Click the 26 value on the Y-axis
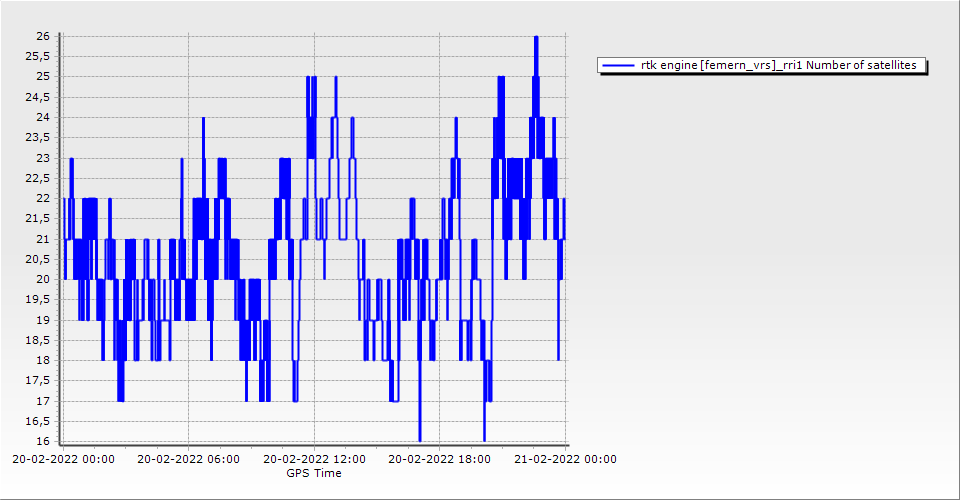The width and height of the screenshot is (960, 500). [42, 36]
